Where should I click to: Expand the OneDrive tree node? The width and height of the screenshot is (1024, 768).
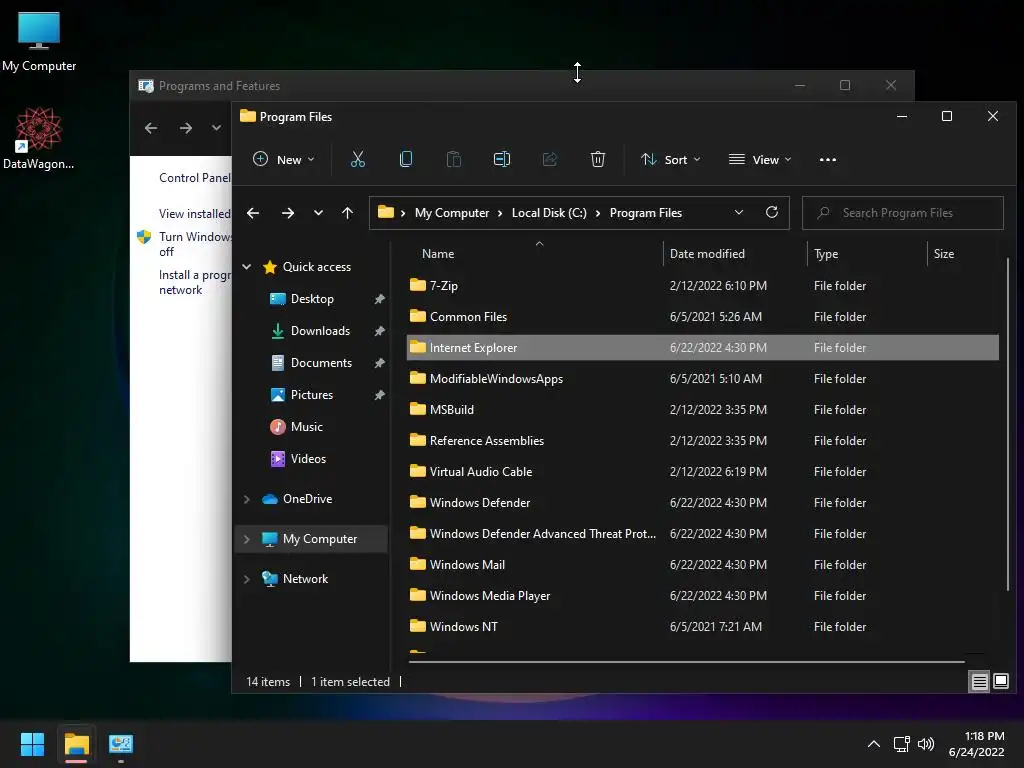pyautogui.click(x=247, y=499)
